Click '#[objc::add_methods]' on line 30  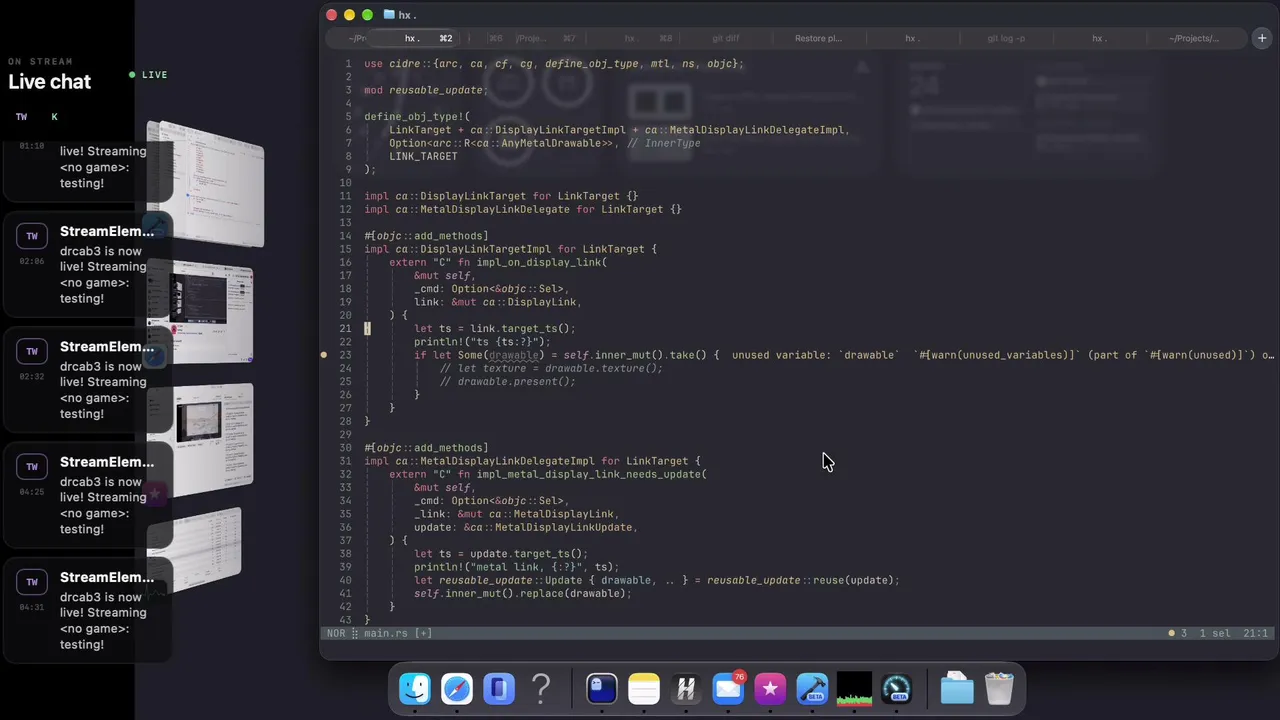coord(426,448)
